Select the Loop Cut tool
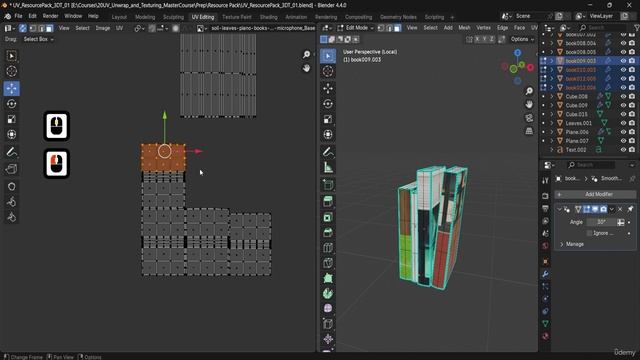This screenshot has width=640, height=360. pyautogui.click(x=328, y=248)
